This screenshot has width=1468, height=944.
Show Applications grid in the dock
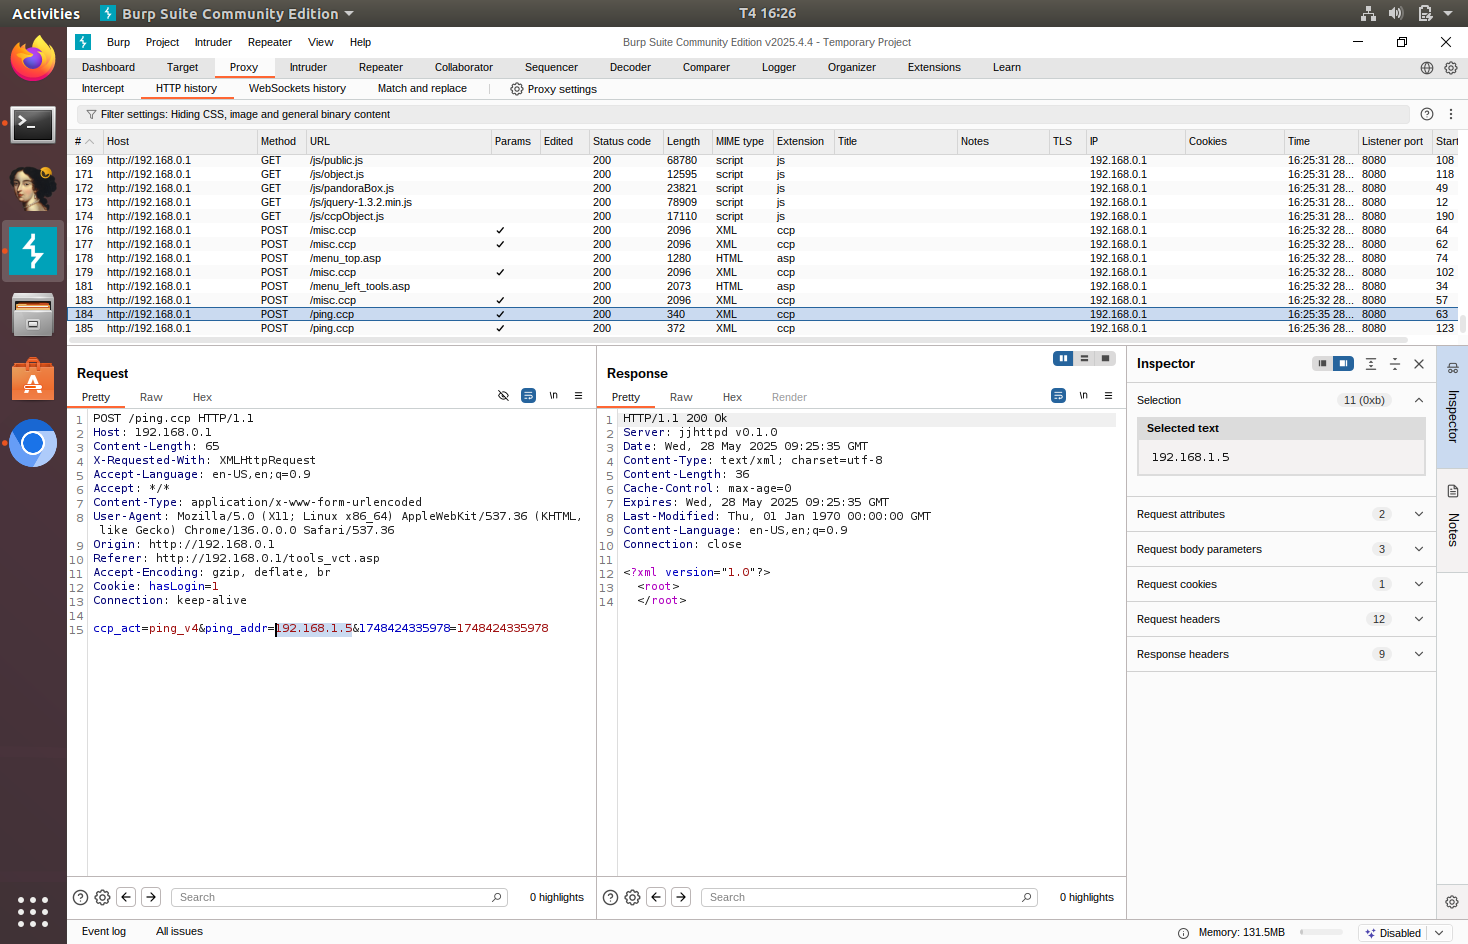[33, 911]
